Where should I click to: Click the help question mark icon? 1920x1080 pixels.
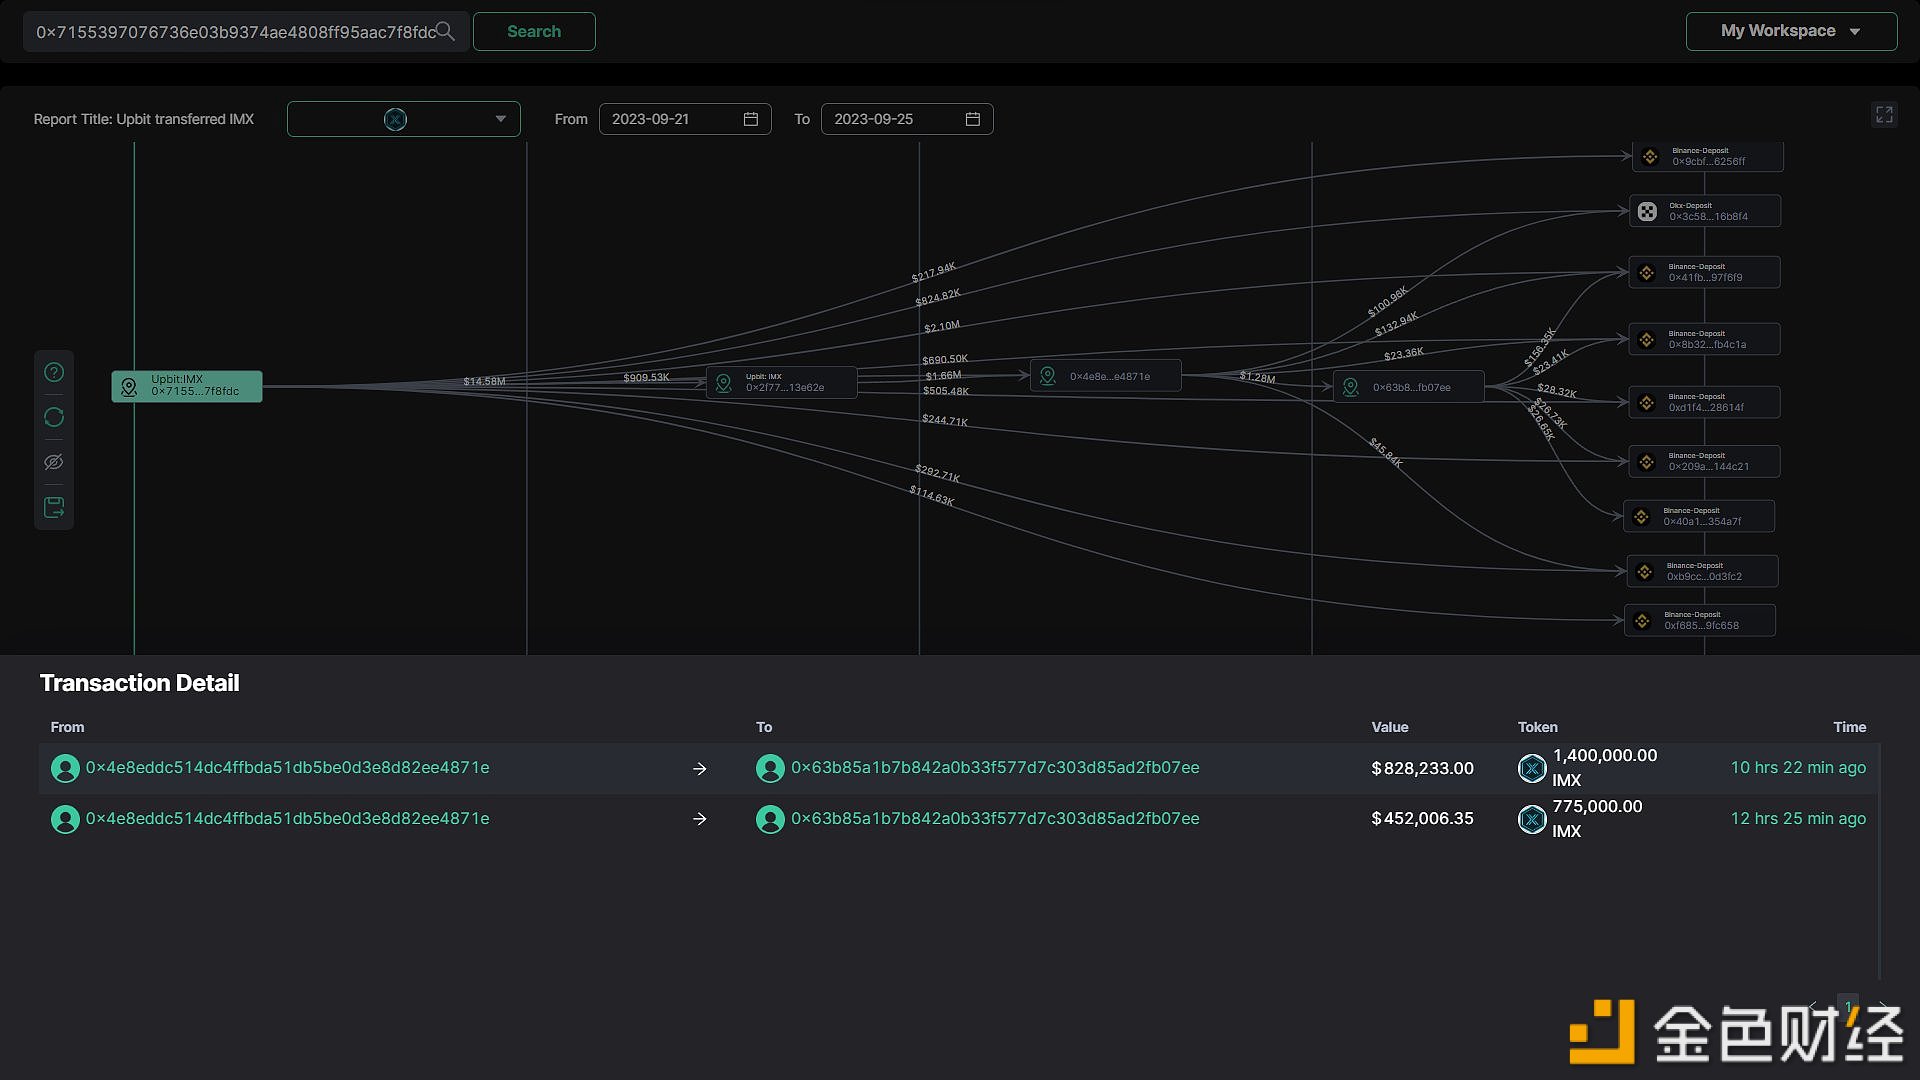[x=54, y=372]
